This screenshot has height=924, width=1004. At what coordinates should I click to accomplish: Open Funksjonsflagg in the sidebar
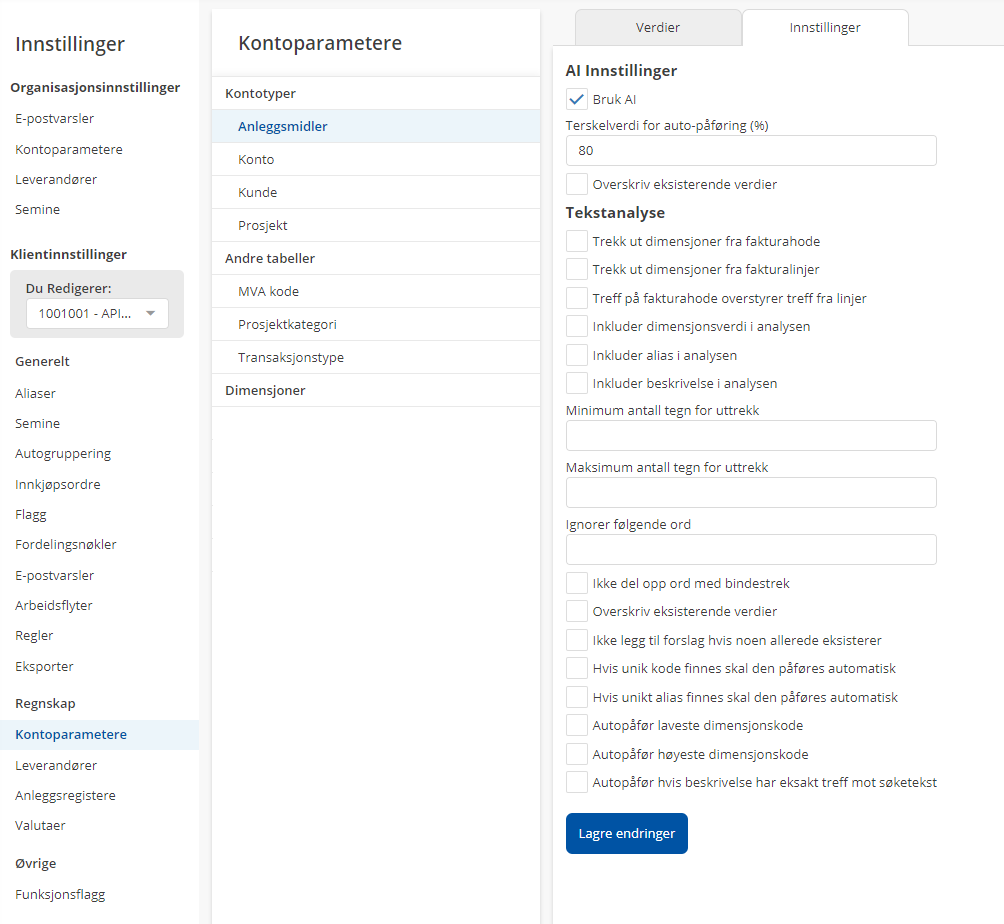60,895
